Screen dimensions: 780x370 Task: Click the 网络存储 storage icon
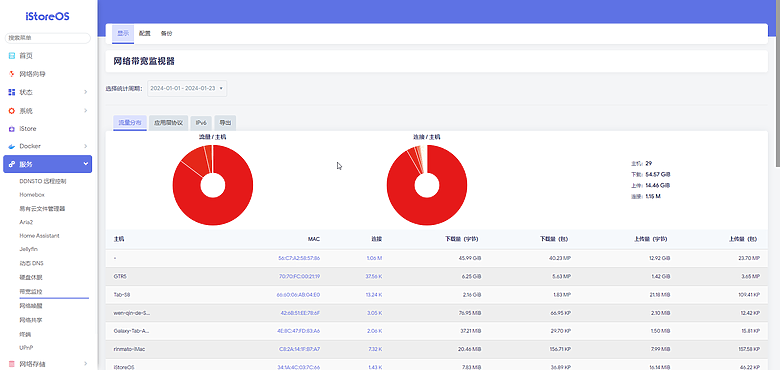coord(12,364)
